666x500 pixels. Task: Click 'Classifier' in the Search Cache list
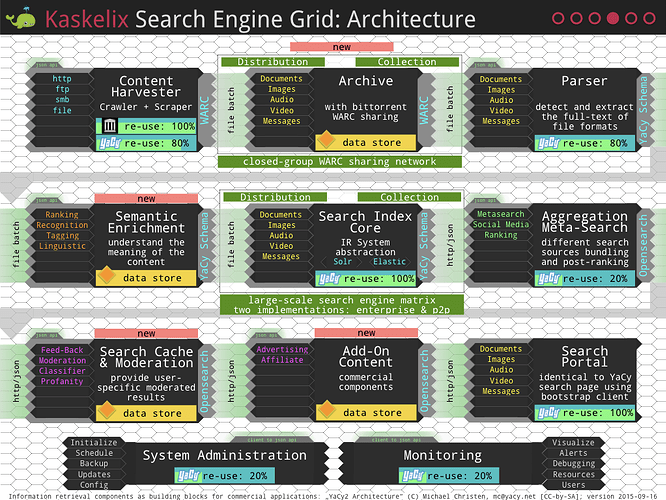(62, 371)
